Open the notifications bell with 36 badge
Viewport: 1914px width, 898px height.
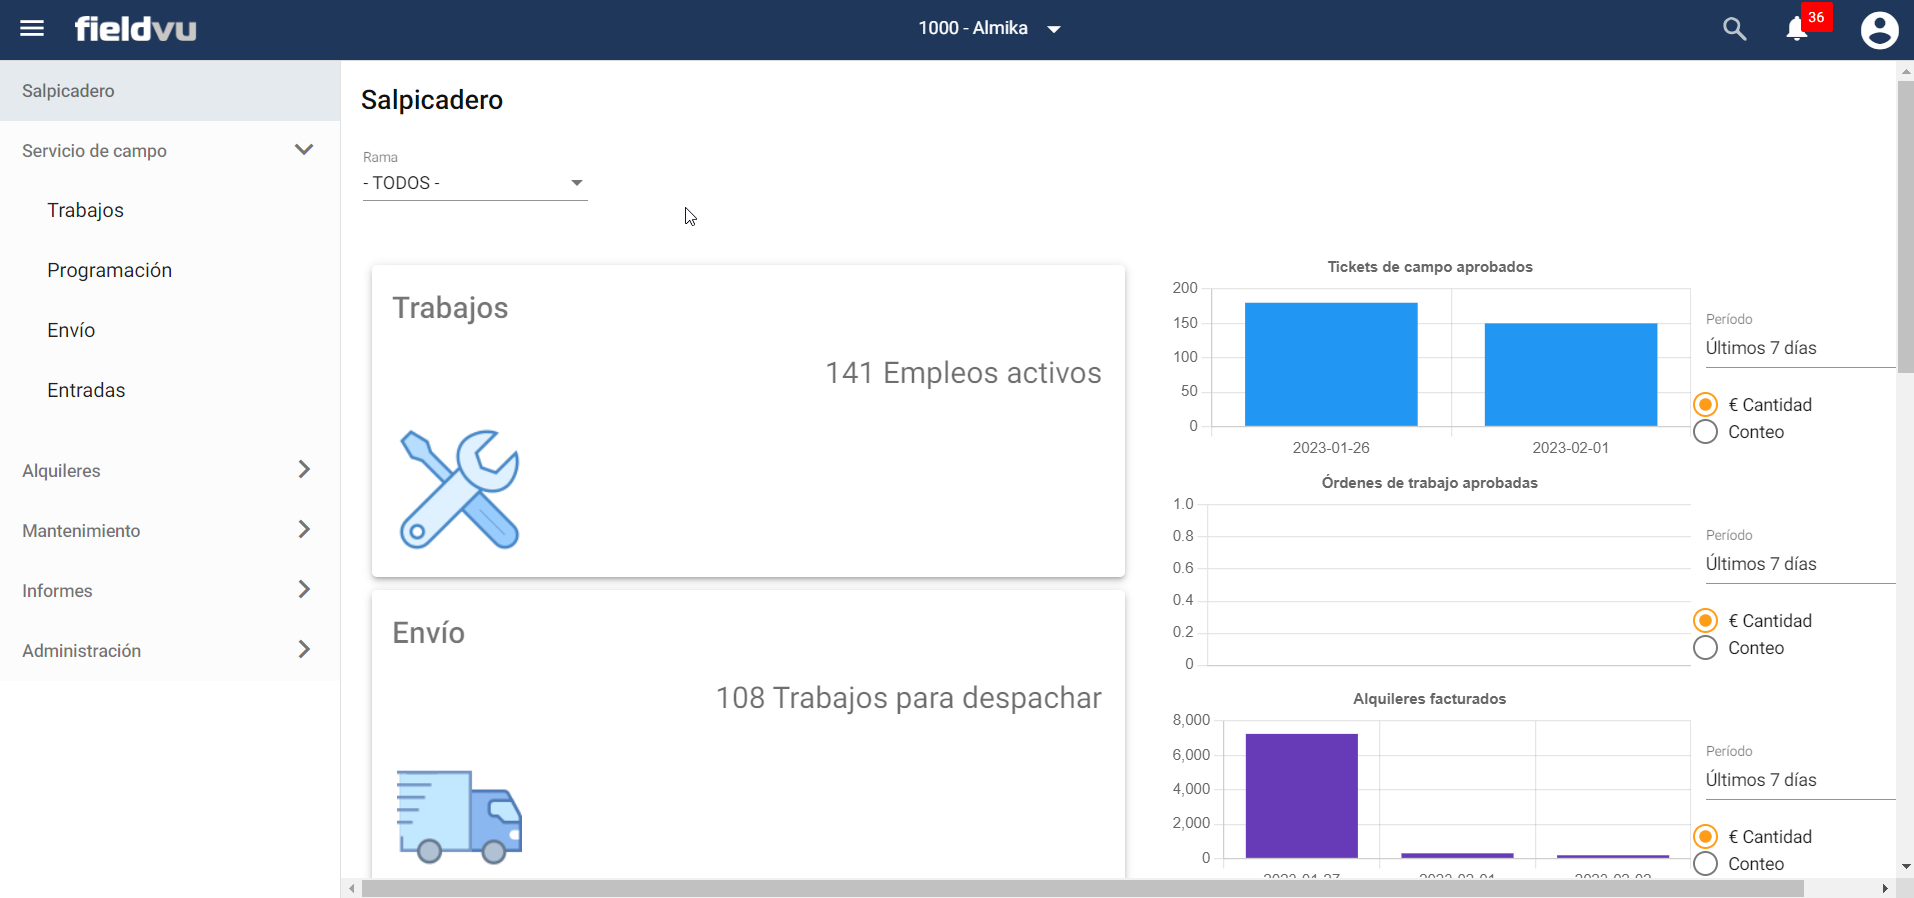(x=1797, y=29)
